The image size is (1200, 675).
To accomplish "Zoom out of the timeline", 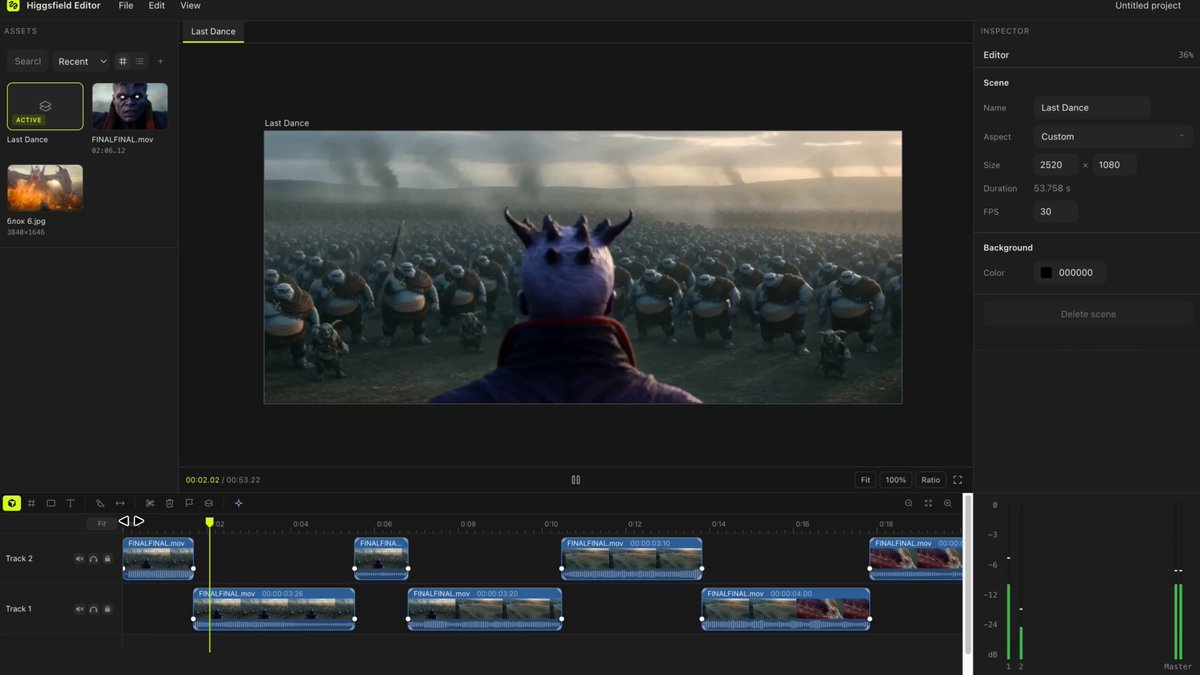I will [x=909, y=503].
